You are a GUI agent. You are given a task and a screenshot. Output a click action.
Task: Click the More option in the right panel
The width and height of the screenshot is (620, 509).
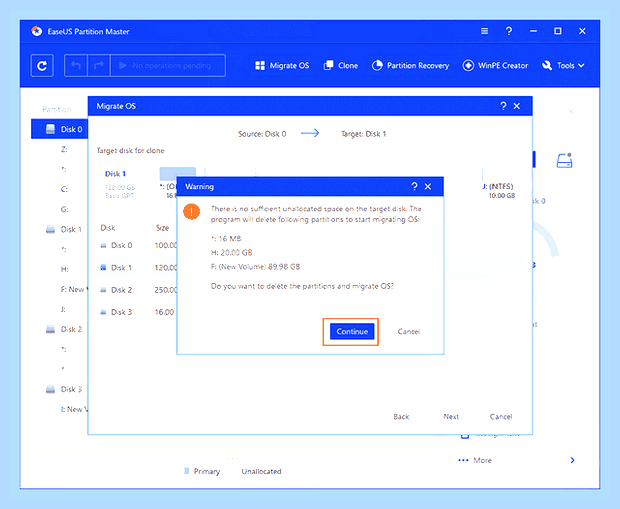pos(475,460)
